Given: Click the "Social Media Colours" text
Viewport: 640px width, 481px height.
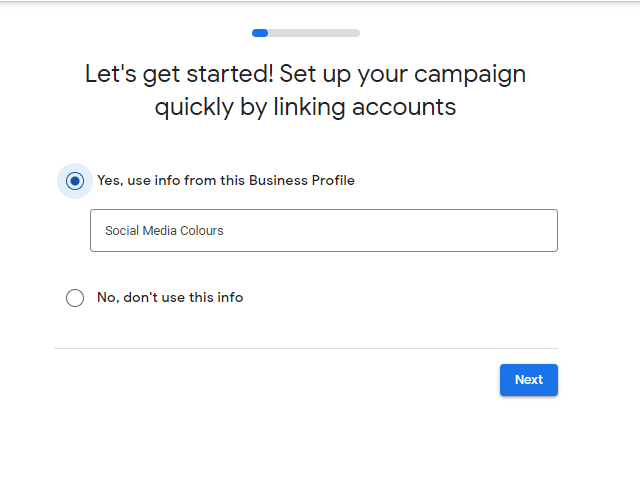Looking at the screenshot, I should click(164, 231).
